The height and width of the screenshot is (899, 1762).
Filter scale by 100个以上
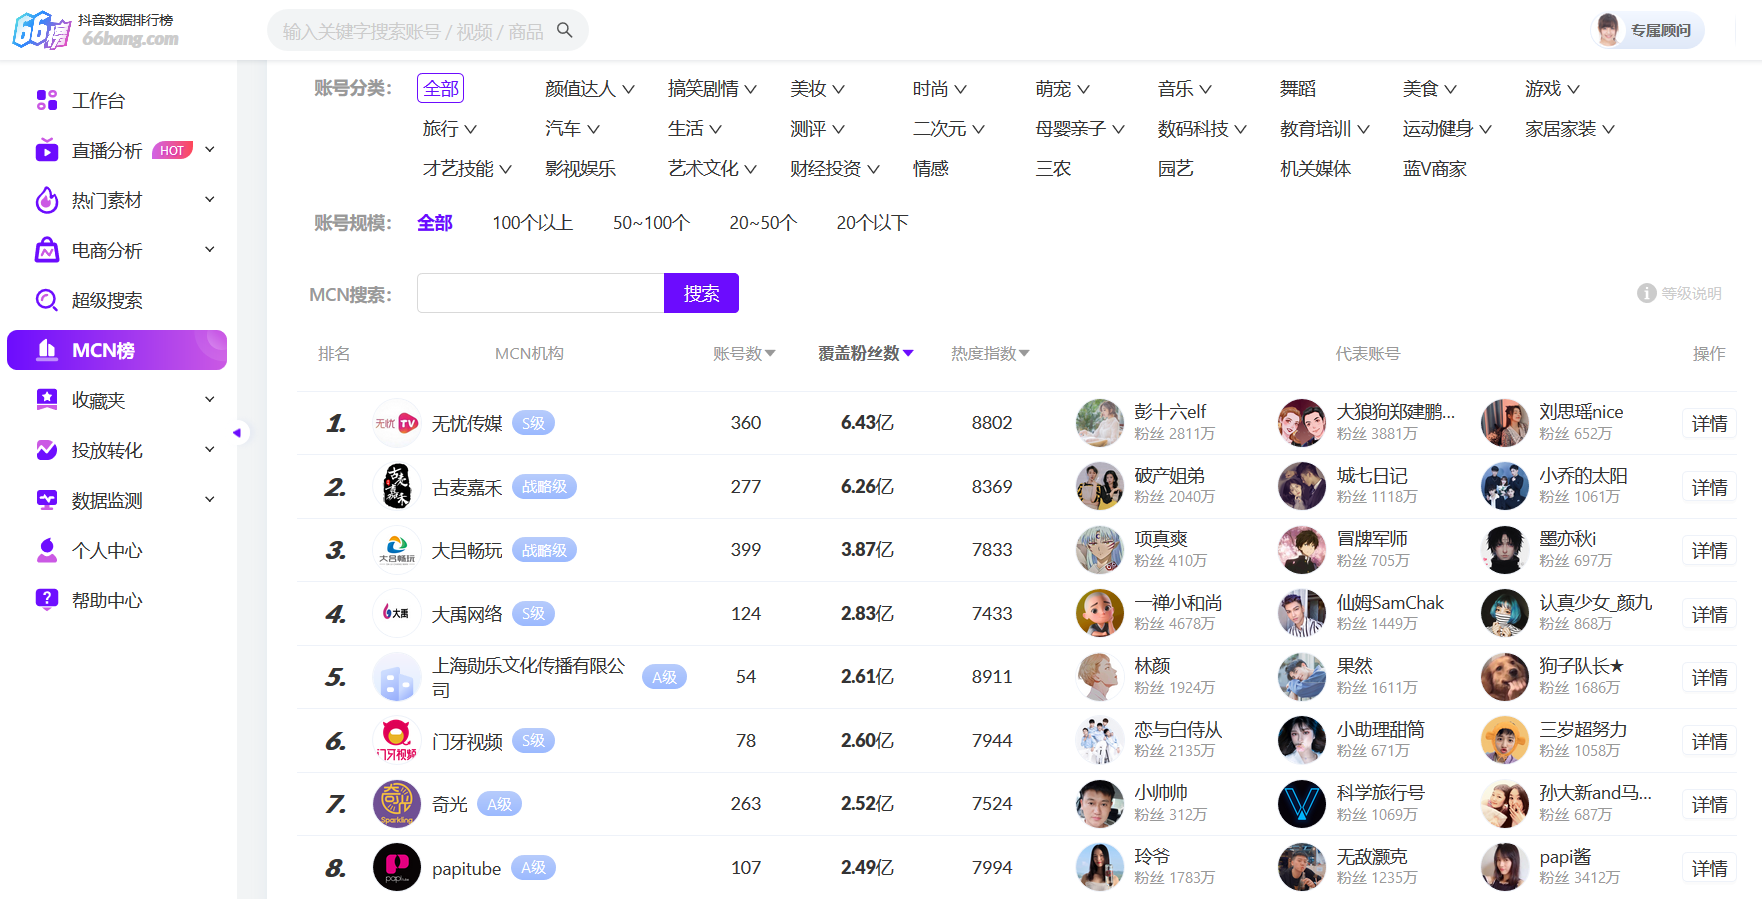533,223
